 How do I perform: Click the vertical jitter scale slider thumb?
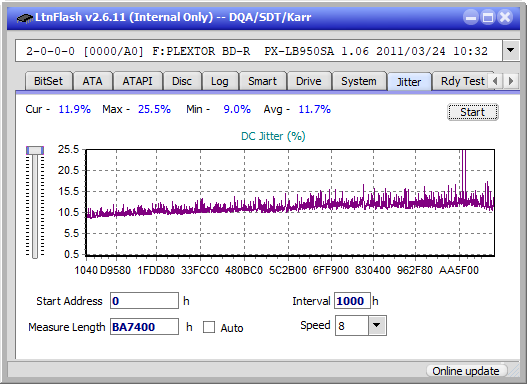35,150
